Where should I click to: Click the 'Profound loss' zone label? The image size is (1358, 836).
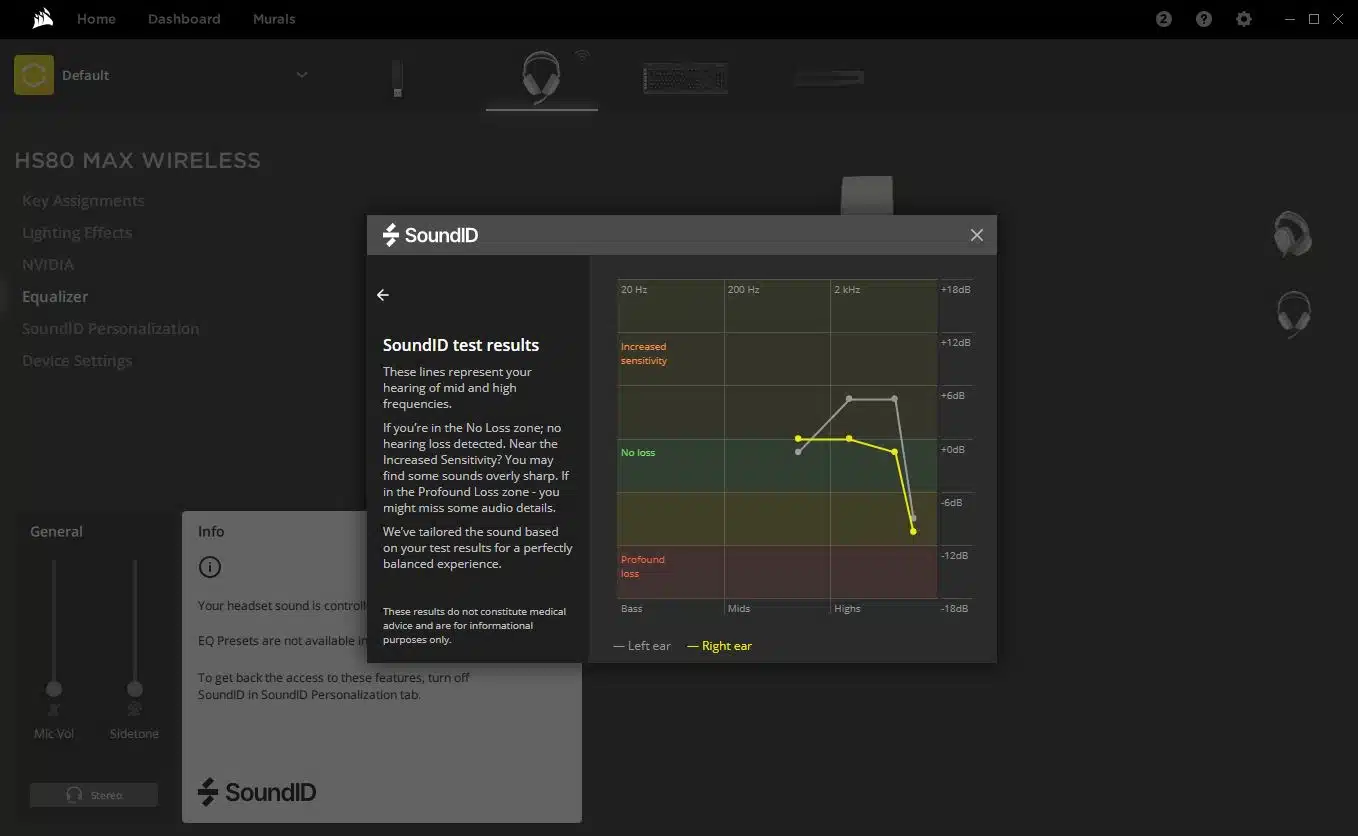[x=643, y=567]
